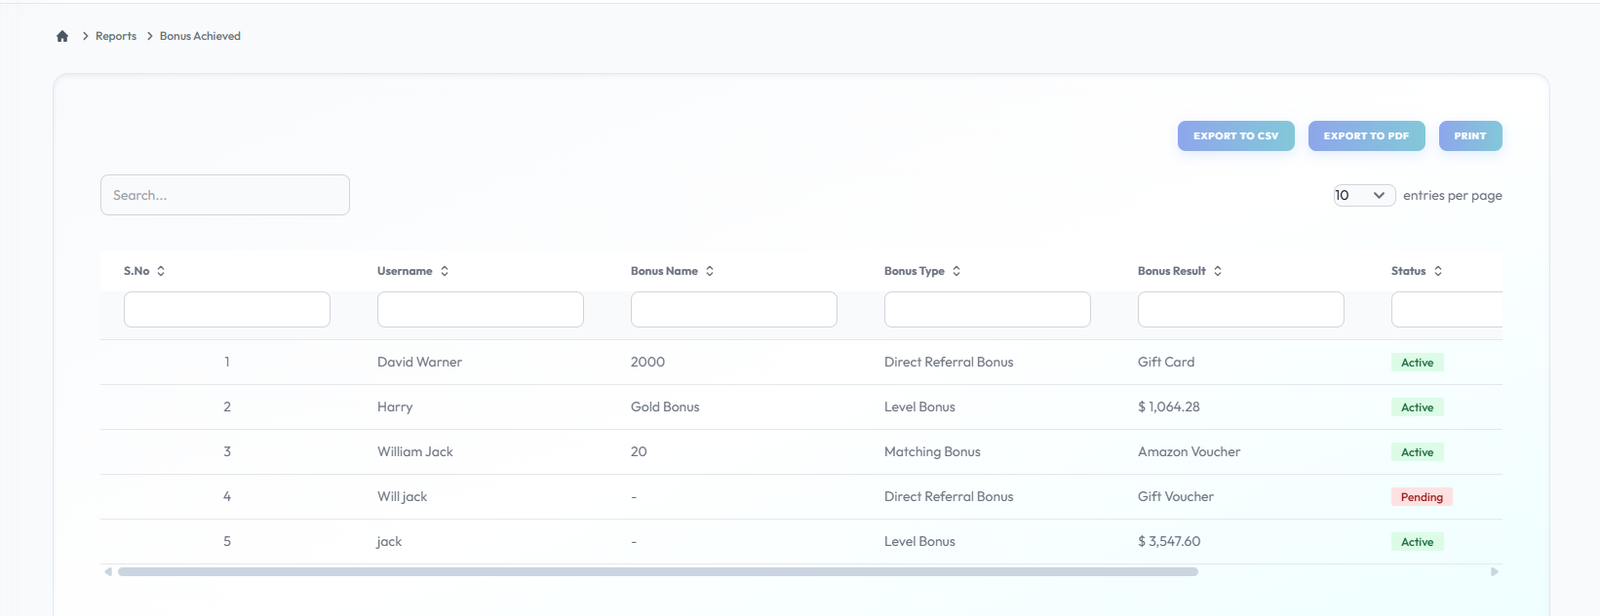The image size is (1600, 616).
Task: Sort by Status column arrows
Action: click(x=1438, y=271)
